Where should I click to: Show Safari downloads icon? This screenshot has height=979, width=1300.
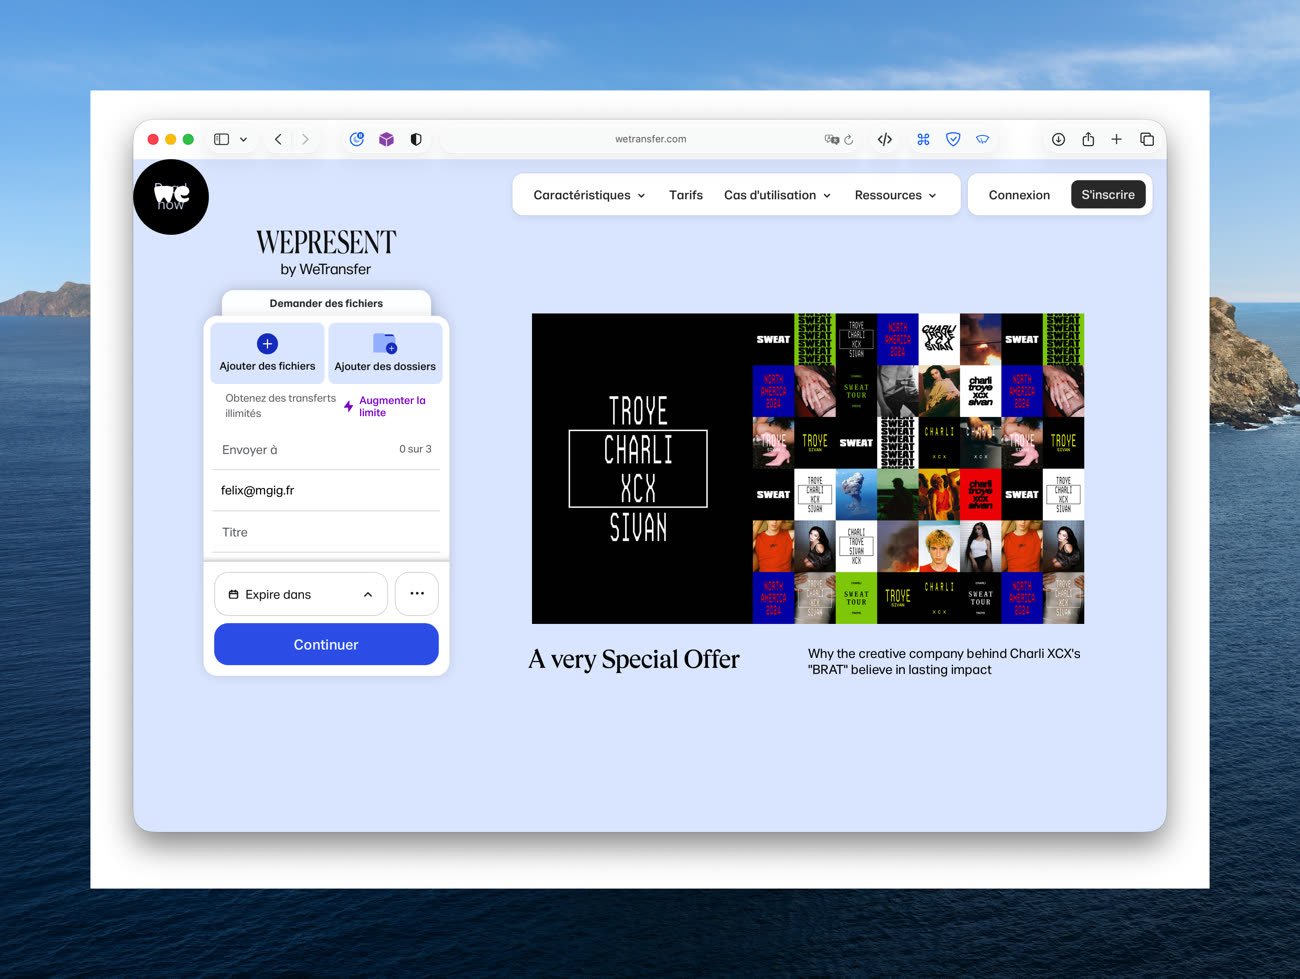[x=1058, y=139]
